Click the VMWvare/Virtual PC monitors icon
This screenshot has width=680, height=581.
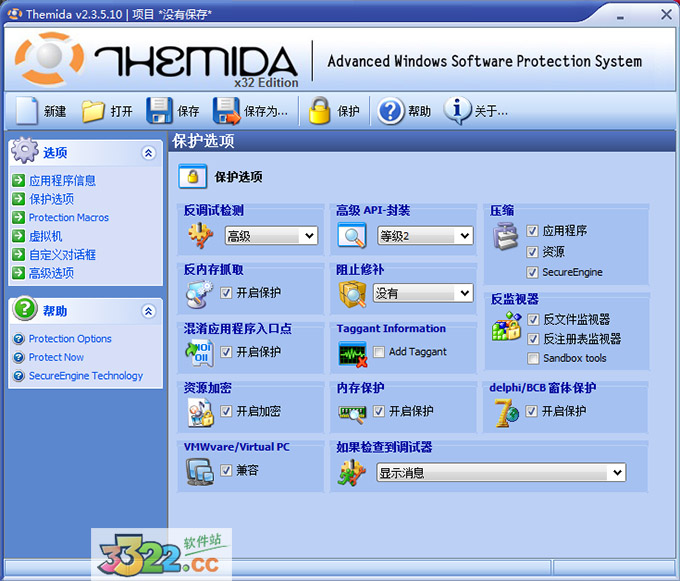[200, 472]
